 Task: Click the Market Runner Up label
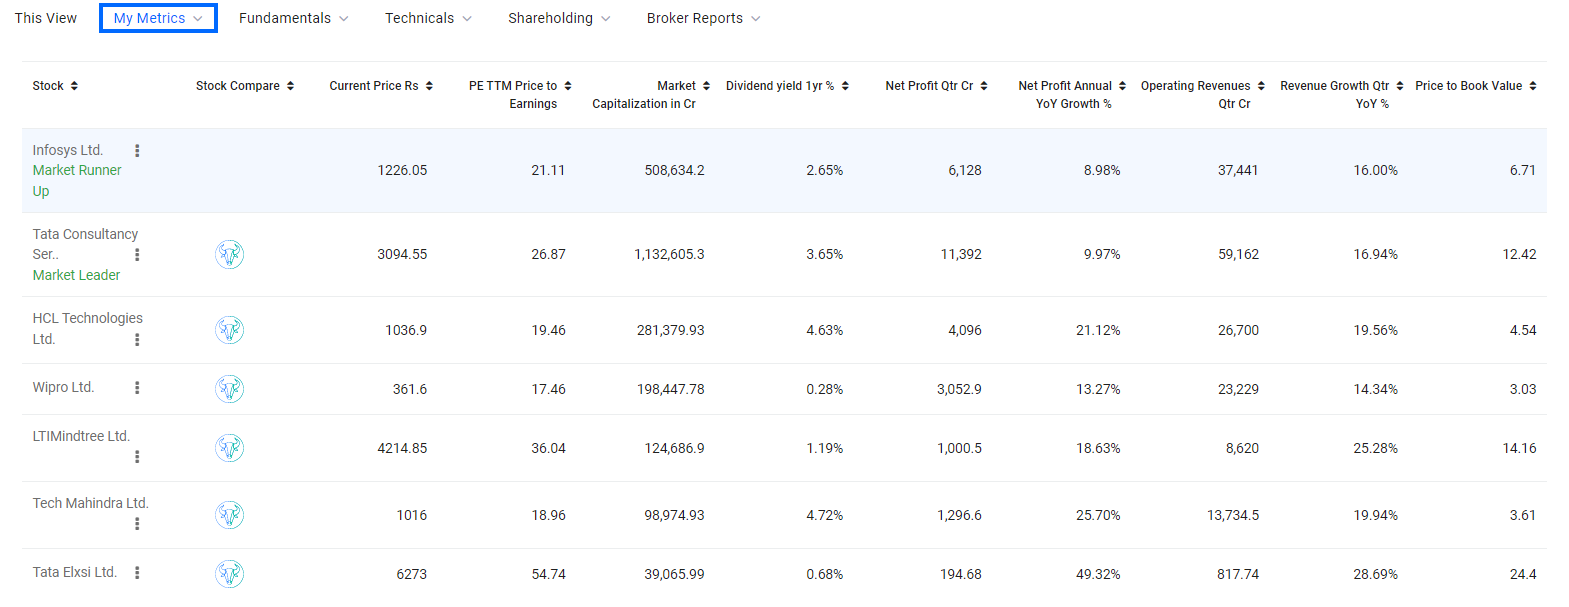(77, 180)
